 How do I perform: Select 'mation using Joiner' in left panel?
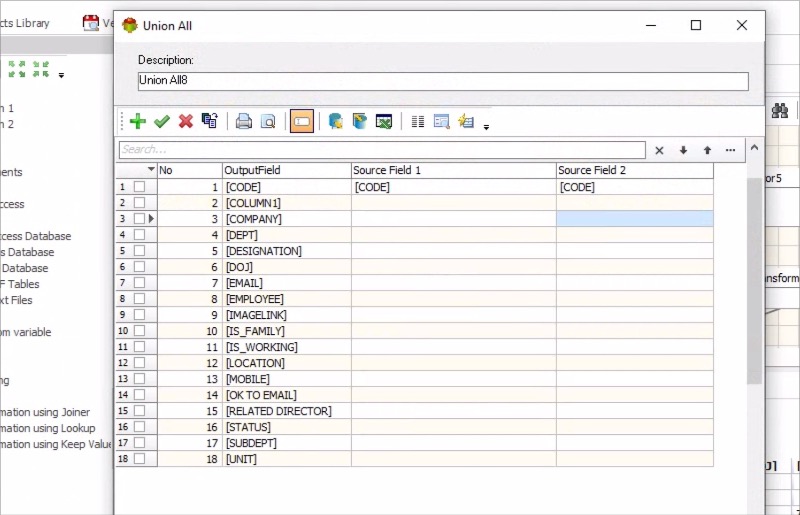45,412
